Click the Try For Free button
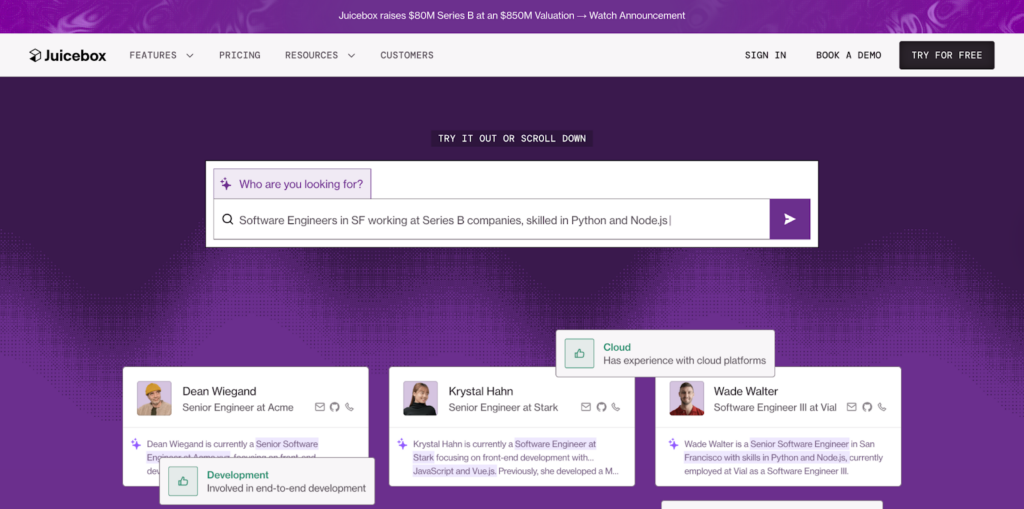Viewport: 1024px width, 509px height. pyautogui.click(x=946, y=56)
